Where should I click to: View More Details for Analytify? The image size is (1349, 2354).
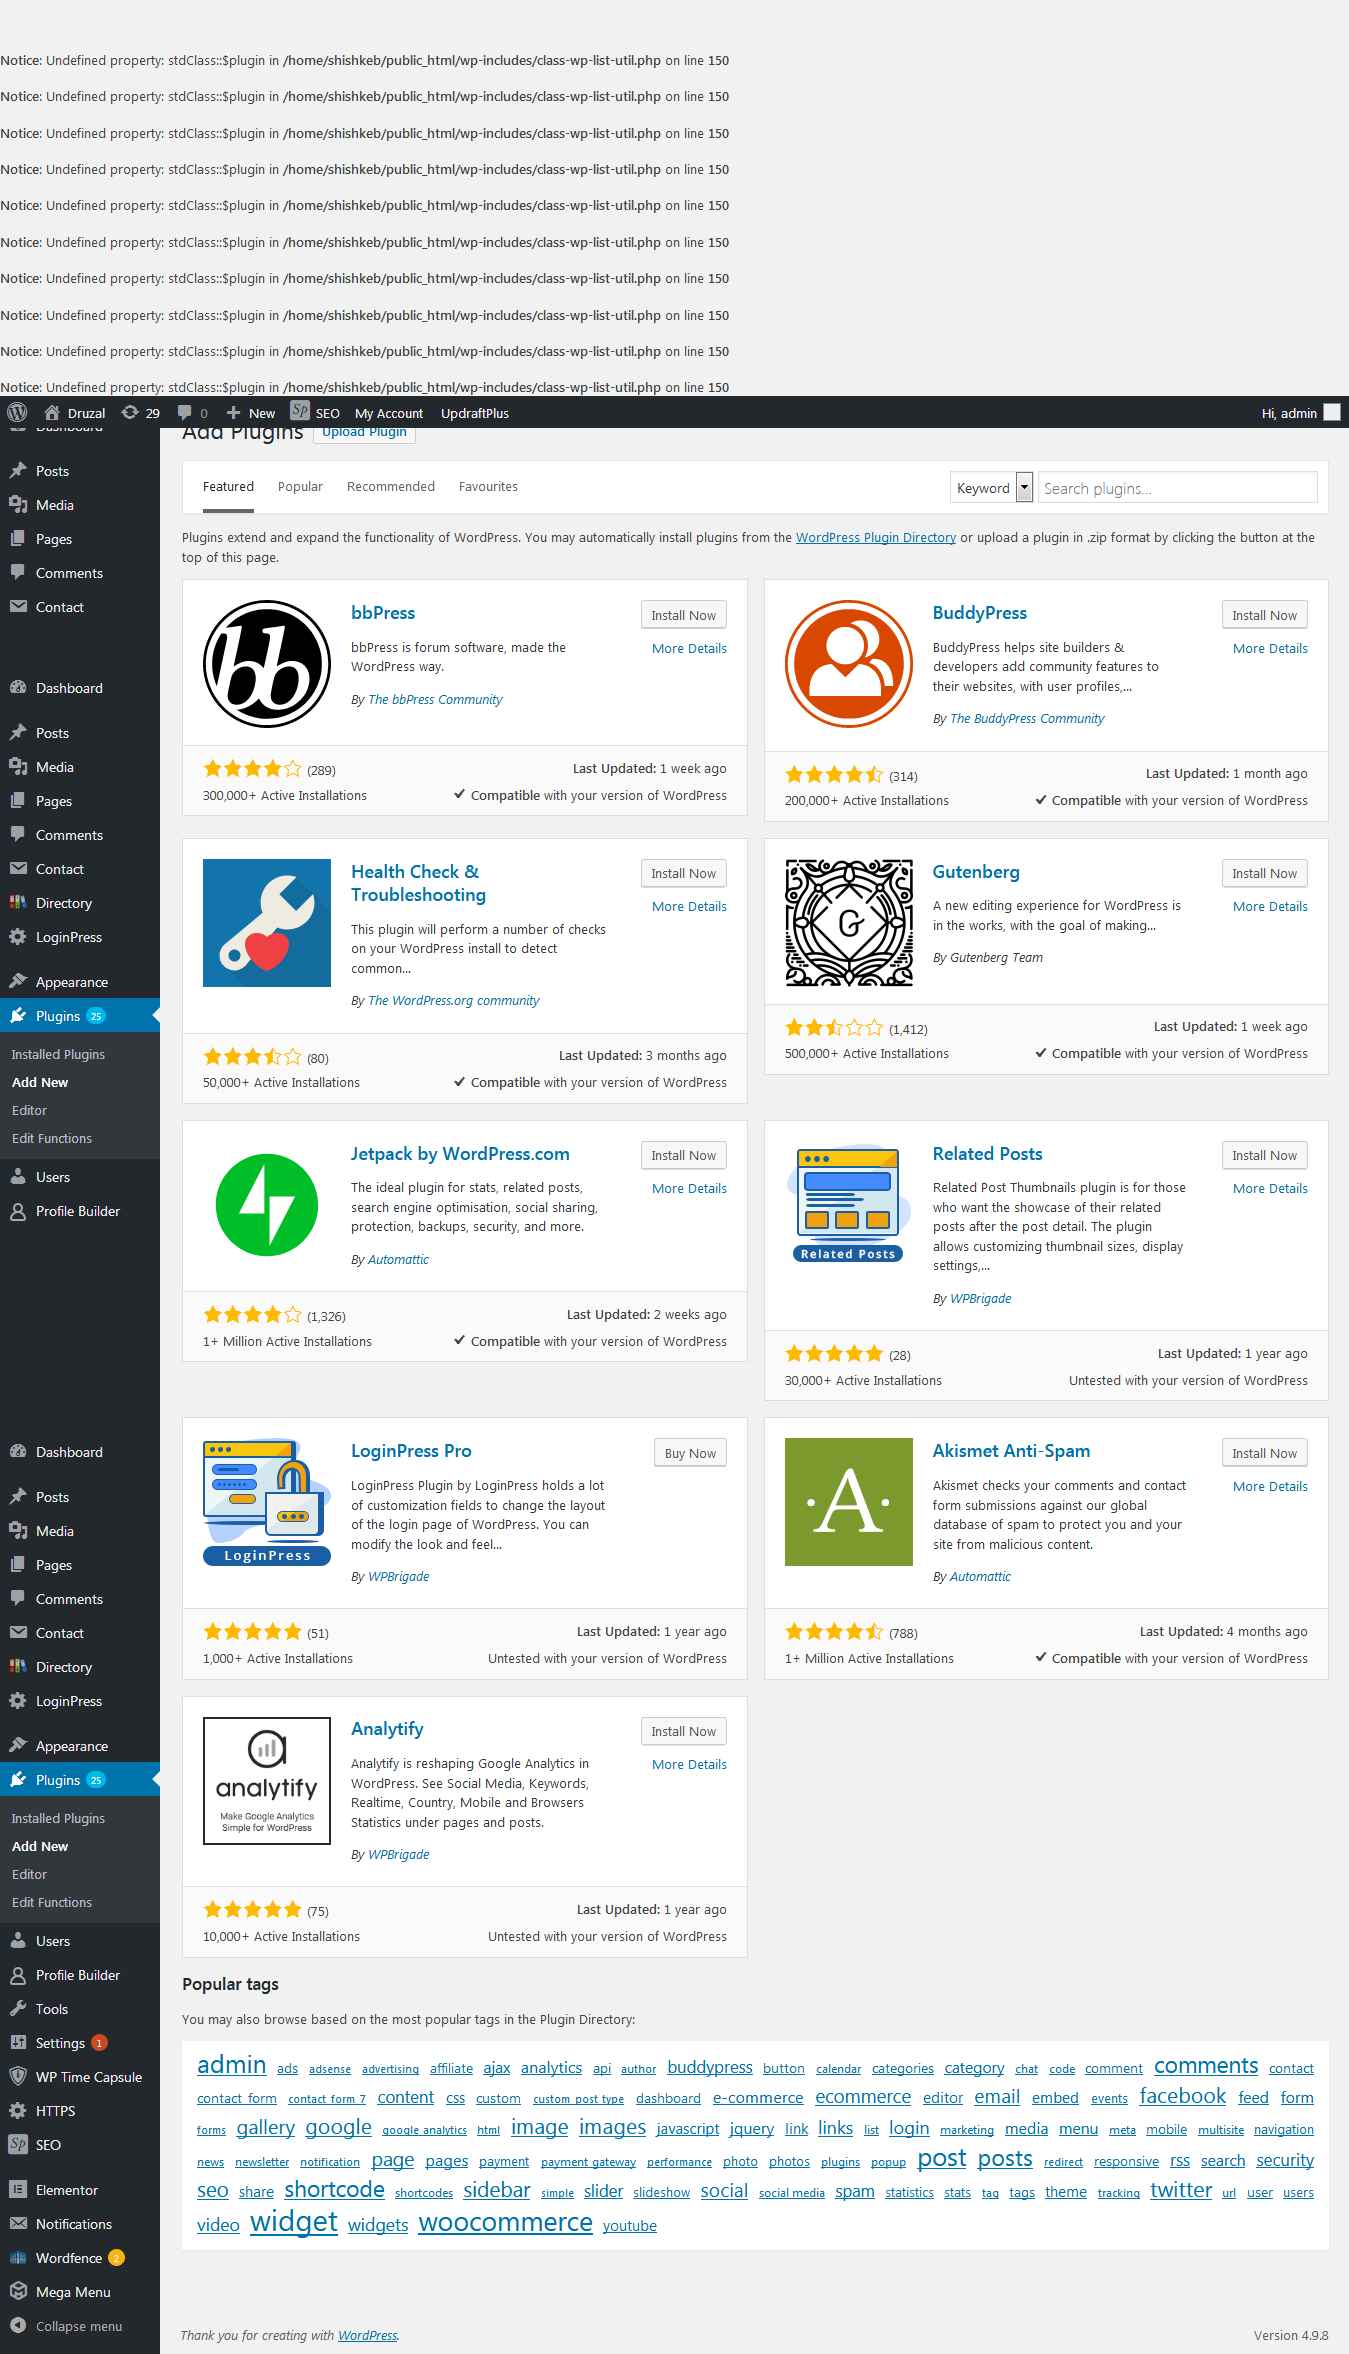(x=689, y=1764)
